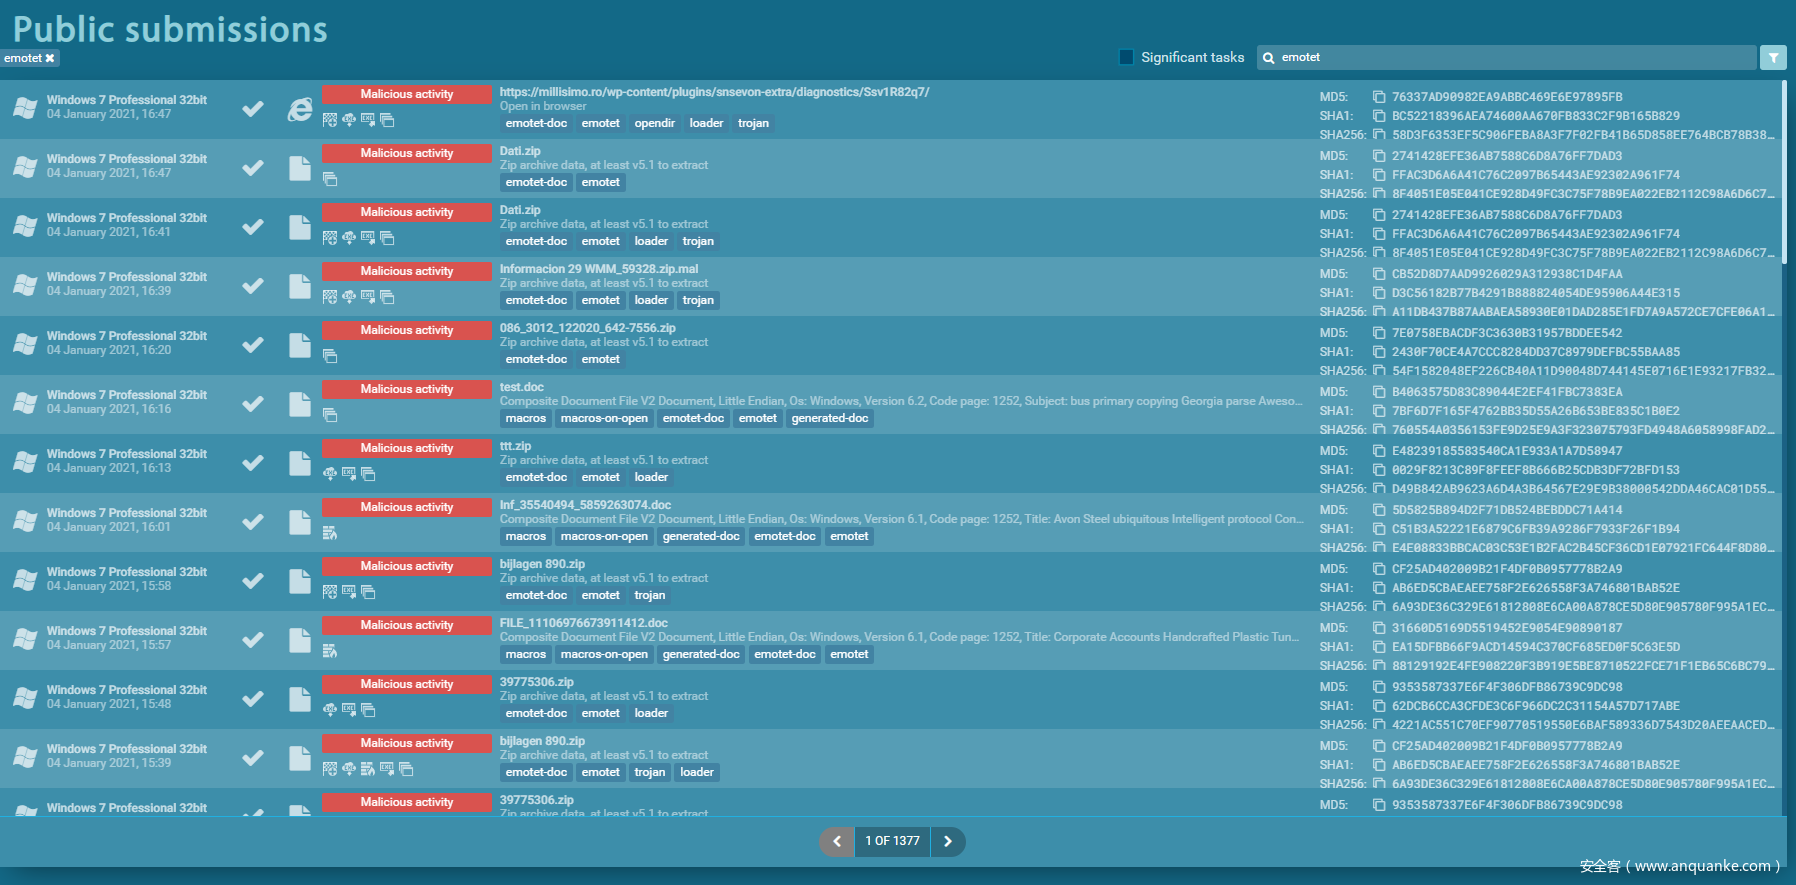Remove the emotet filter tag
Viewport: 1796px width, 885px height.
(x=50, y=59)
